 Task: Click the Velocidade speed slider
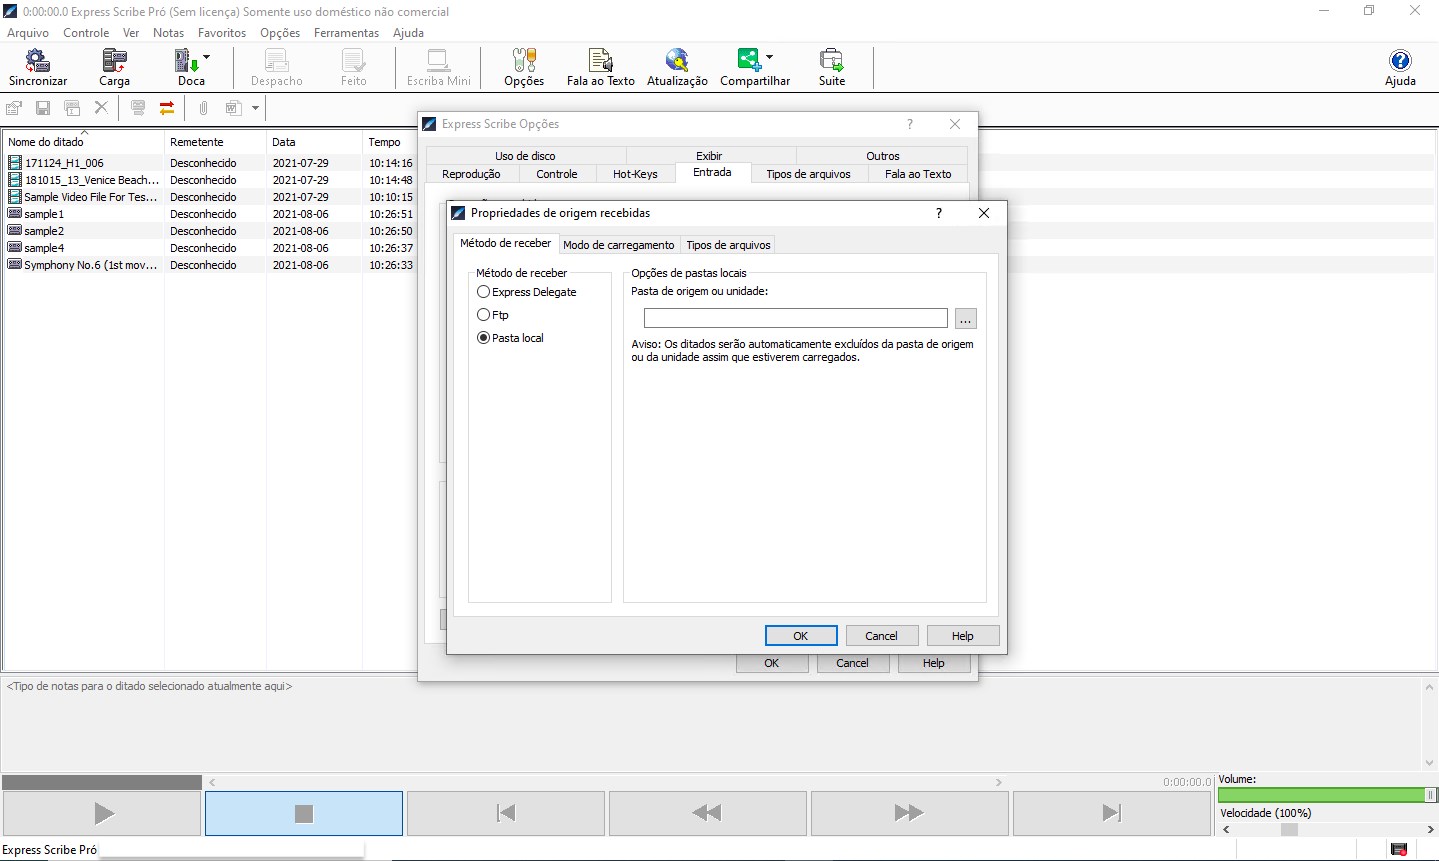1327,829
